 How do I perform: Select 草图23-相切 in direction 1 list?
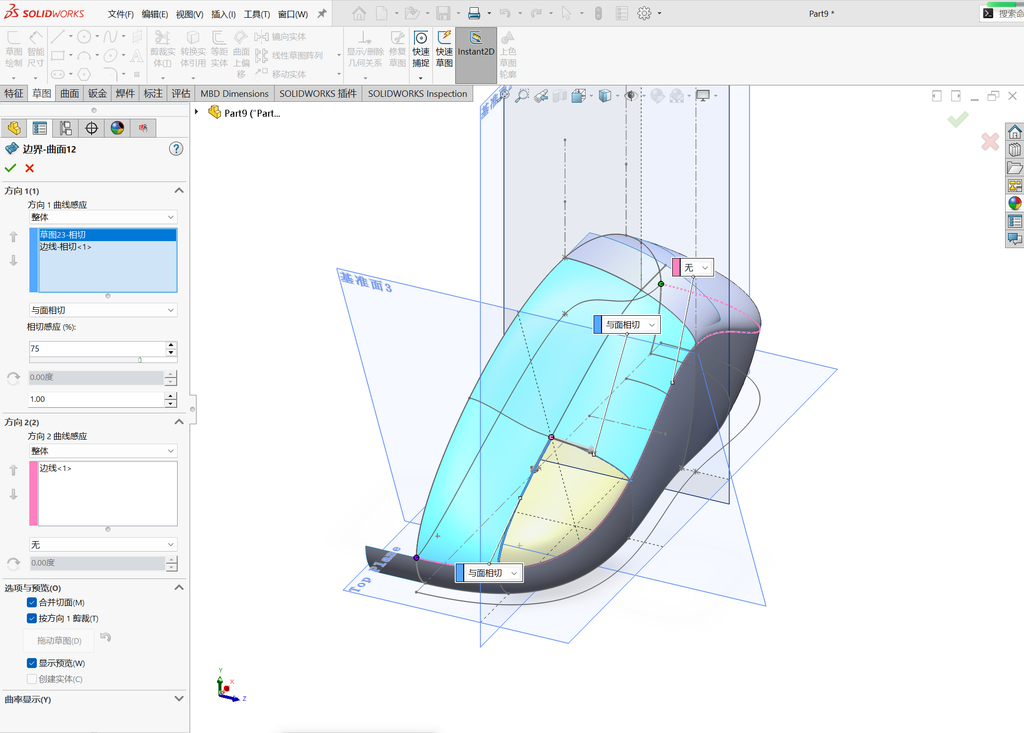108,235
